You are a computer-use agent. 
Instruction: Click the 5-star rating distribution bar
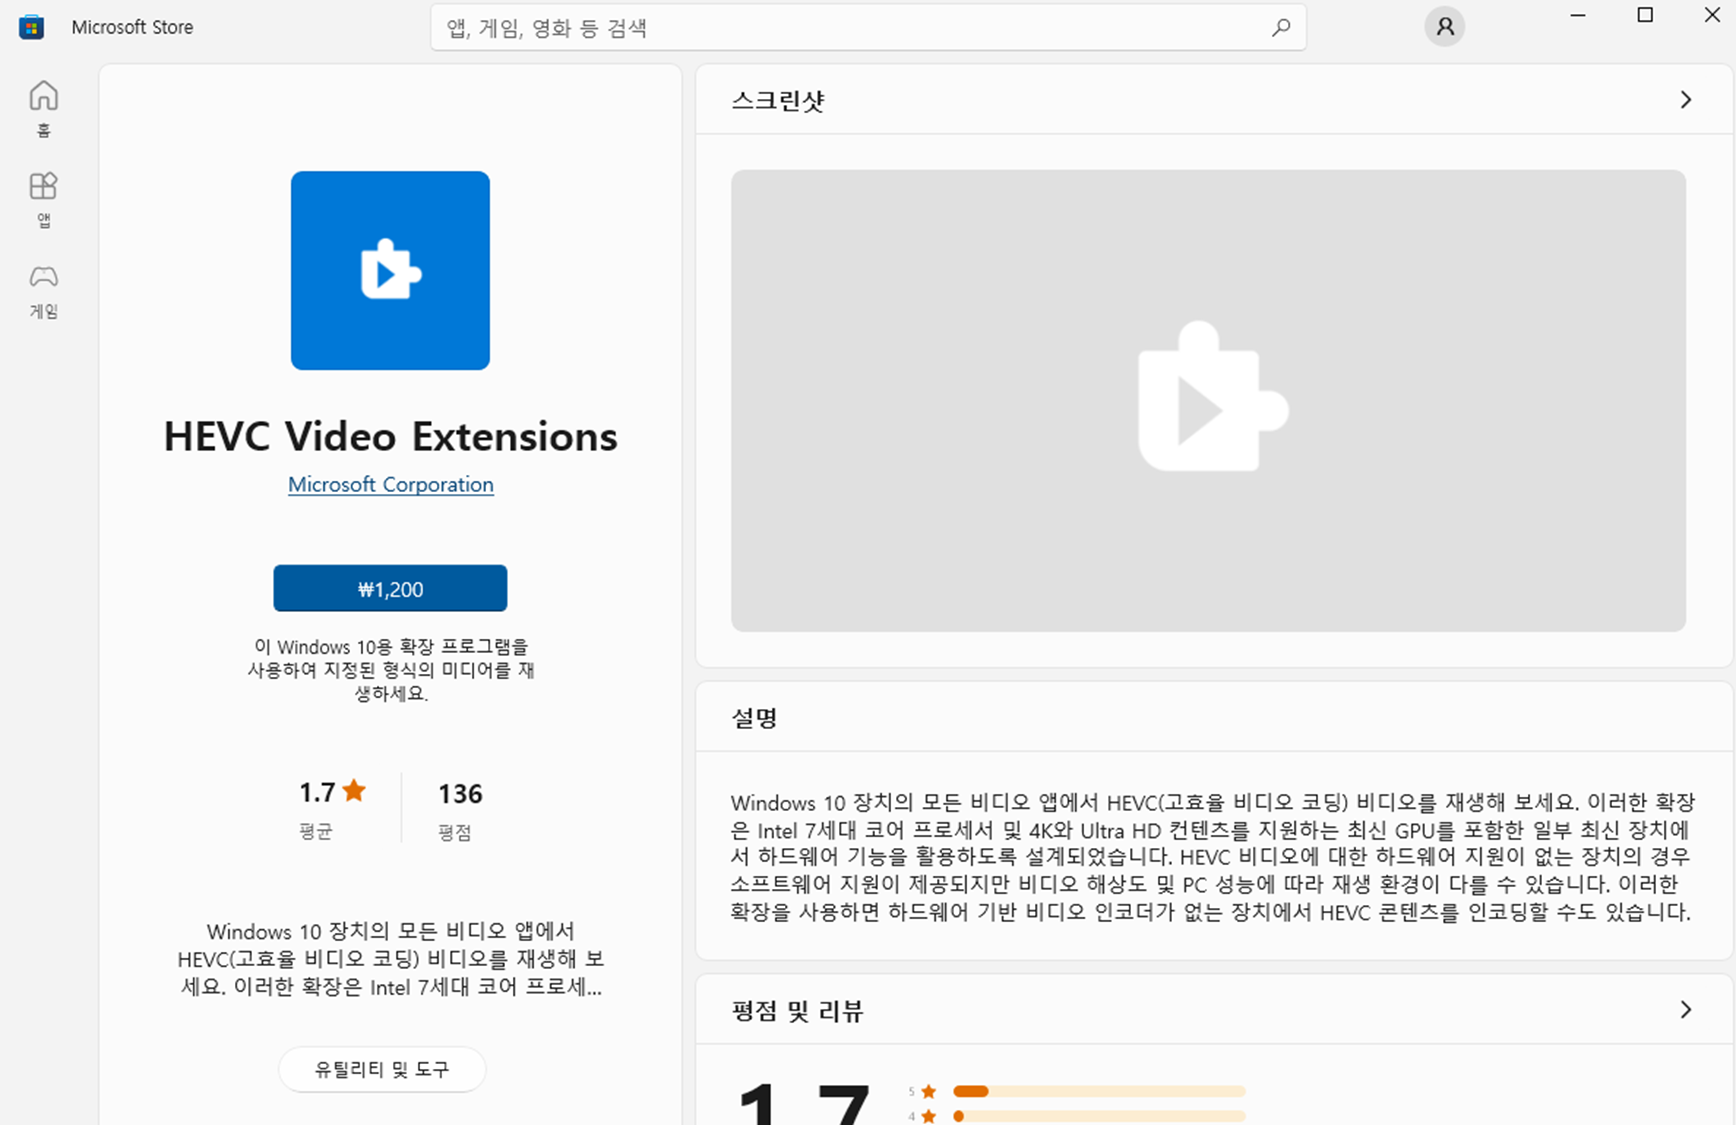pos(1099,1091)
